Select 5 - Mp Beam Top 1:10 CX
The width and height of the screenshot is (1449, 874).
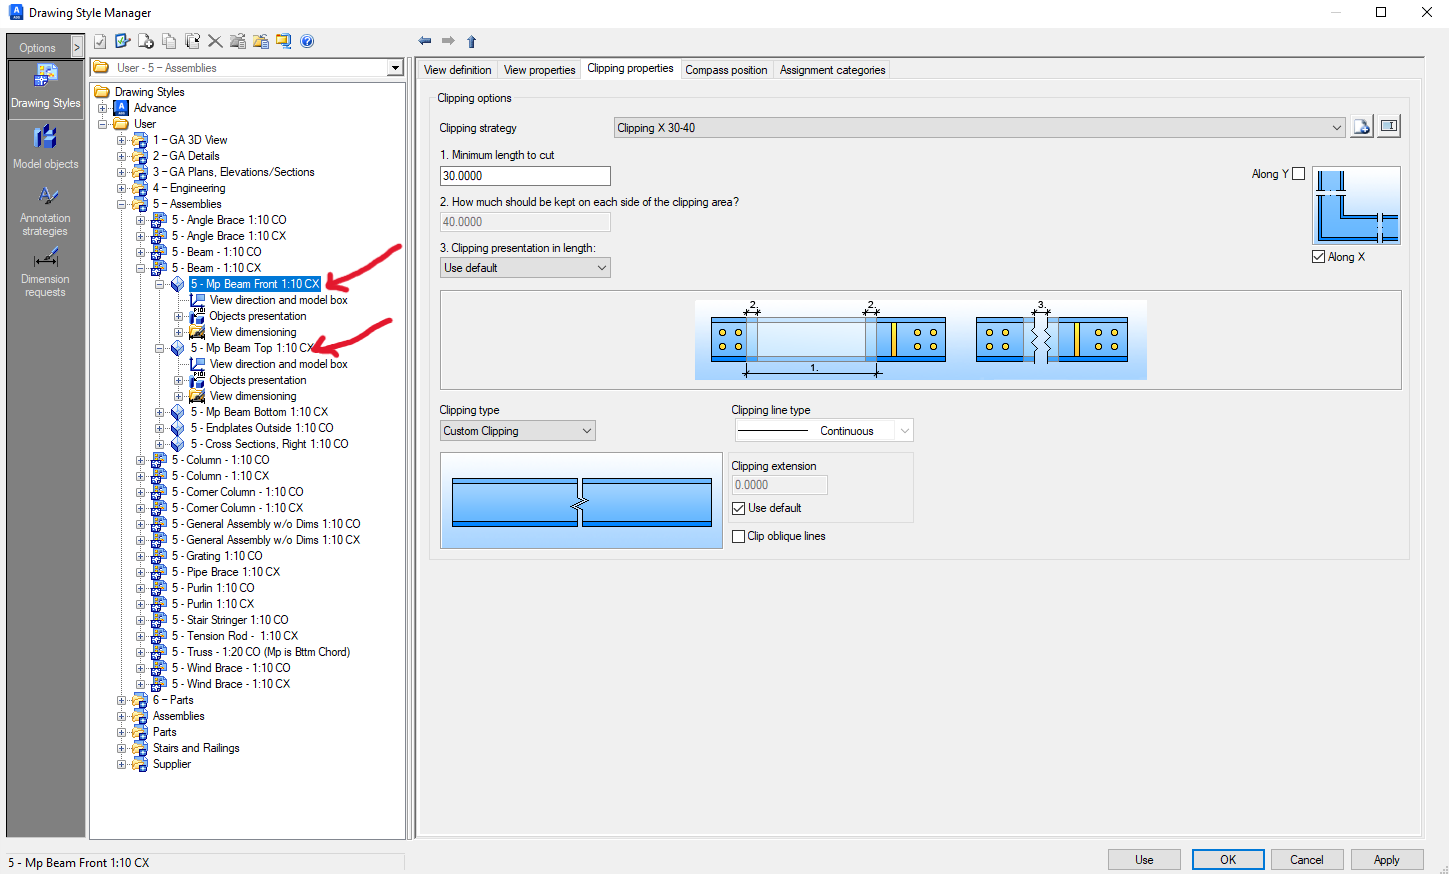click(x=251, y=348)
